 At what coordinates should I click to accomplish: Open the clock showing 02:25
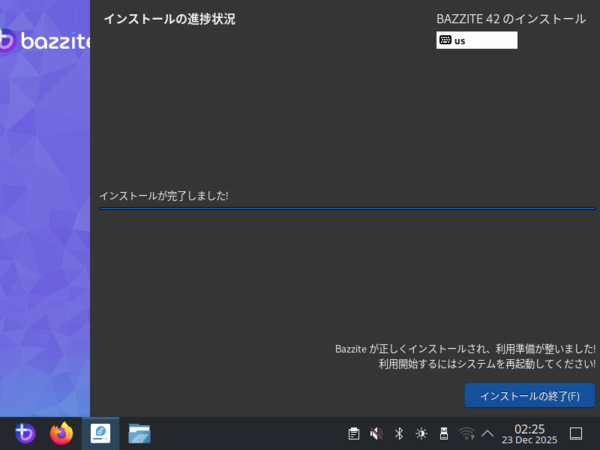point(529,434)
